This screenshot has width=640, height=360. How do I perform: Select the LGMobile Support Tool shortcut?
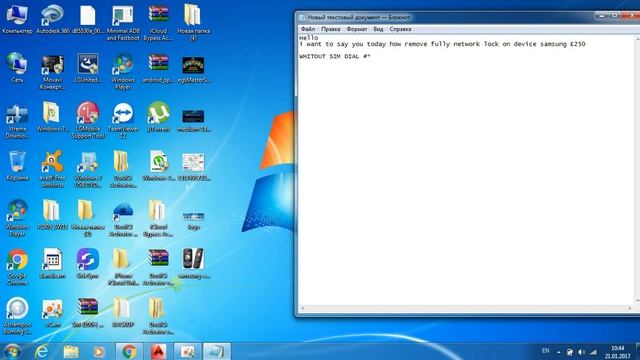coord(88,120)
